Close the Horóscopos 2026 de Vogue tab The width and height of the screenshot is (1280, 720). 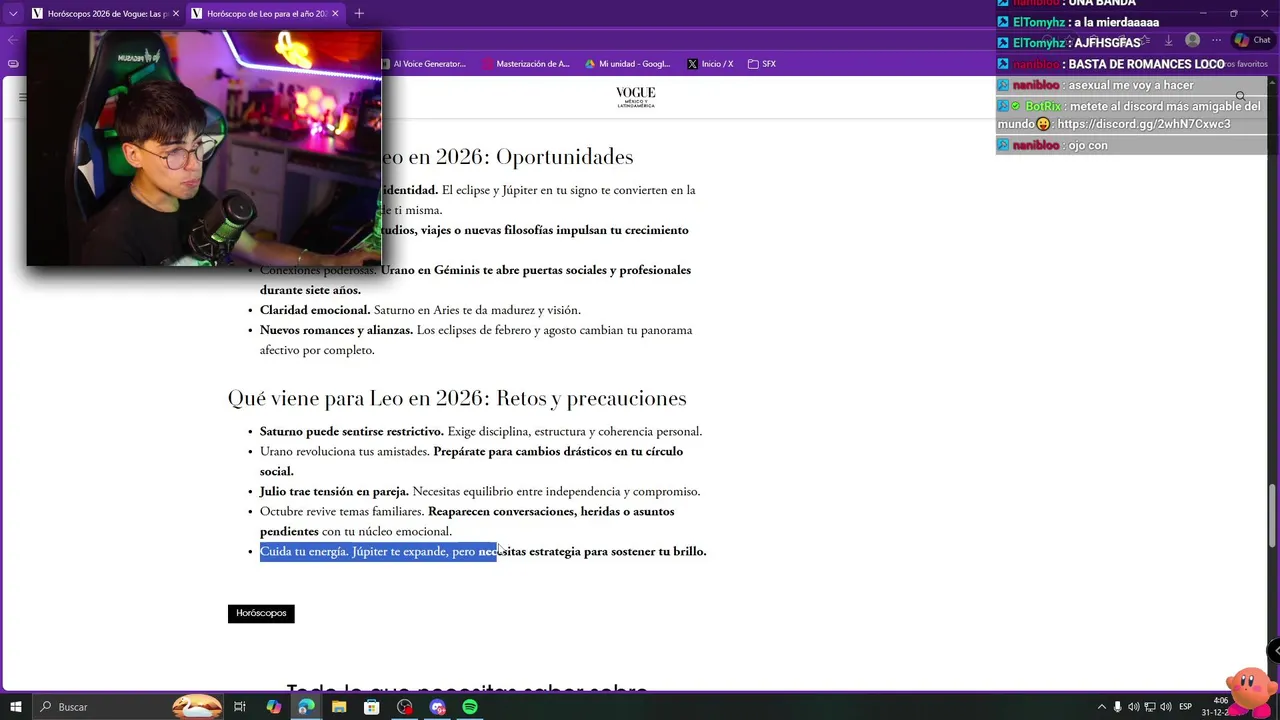(x=176, y=14)
